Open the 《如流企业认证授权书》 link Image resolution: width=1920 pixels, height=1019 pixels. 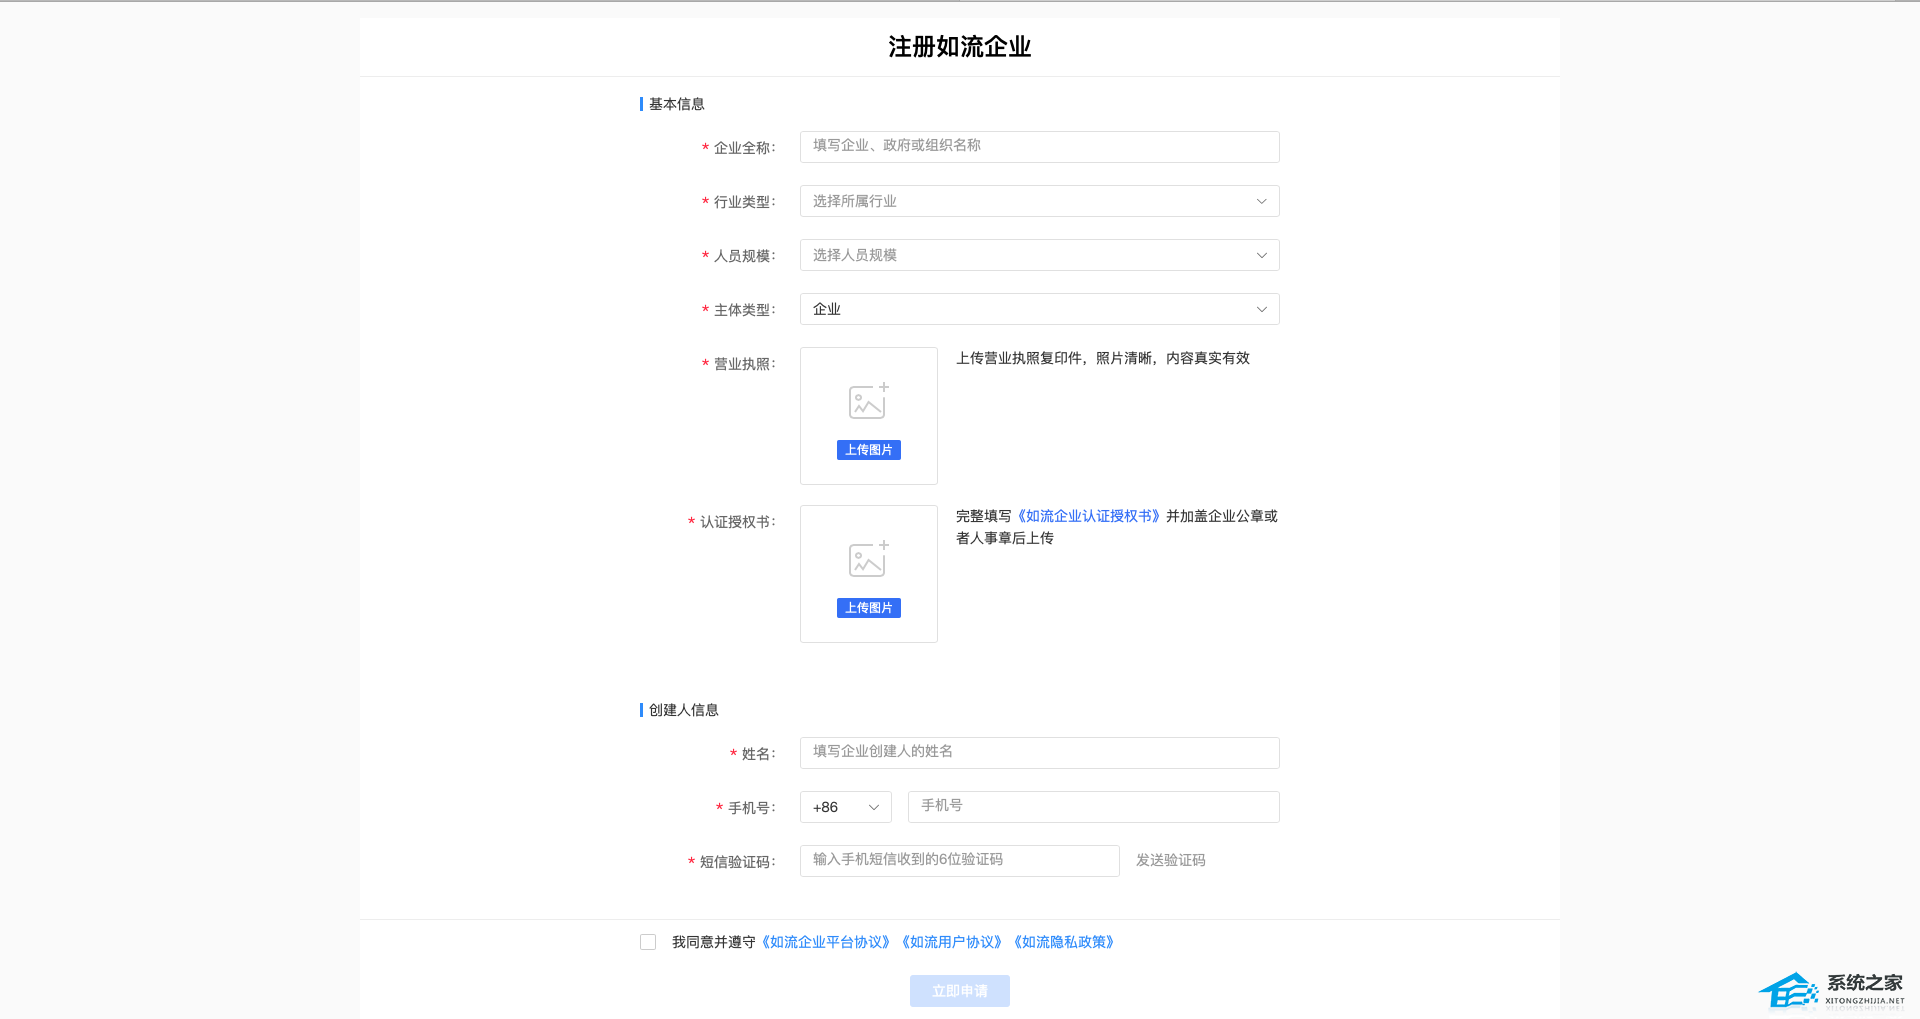[1089, 516]
